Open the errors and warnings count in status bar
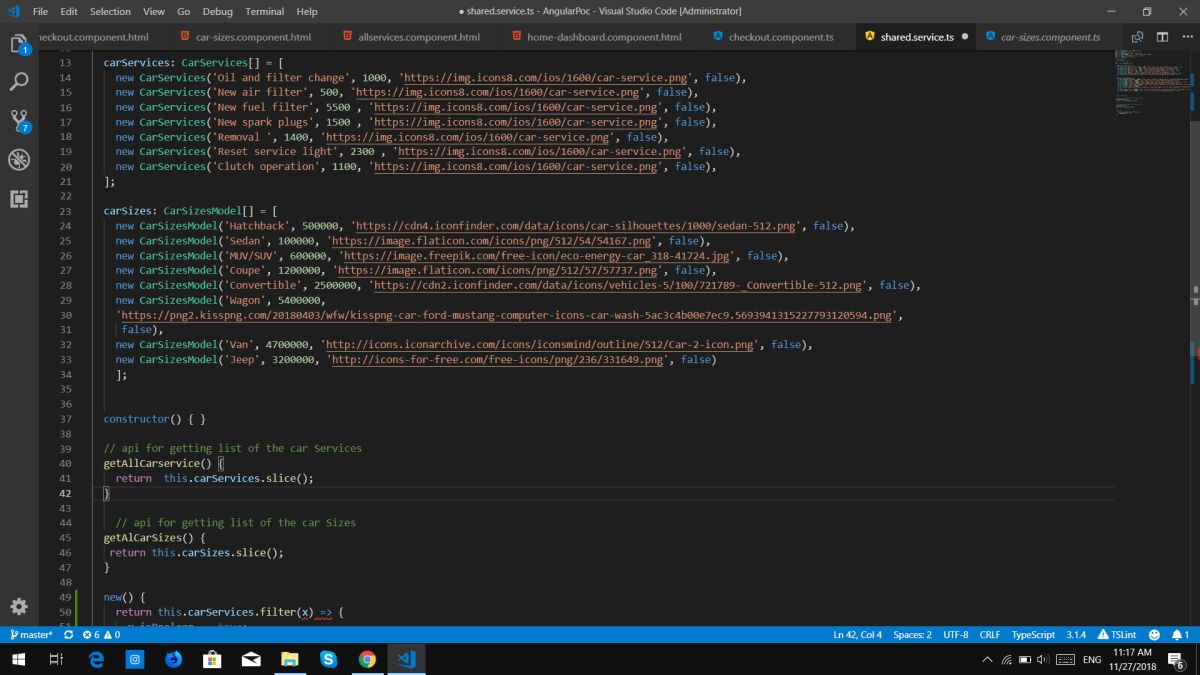This screenshot has height=675, width=1200. point(102,634)
